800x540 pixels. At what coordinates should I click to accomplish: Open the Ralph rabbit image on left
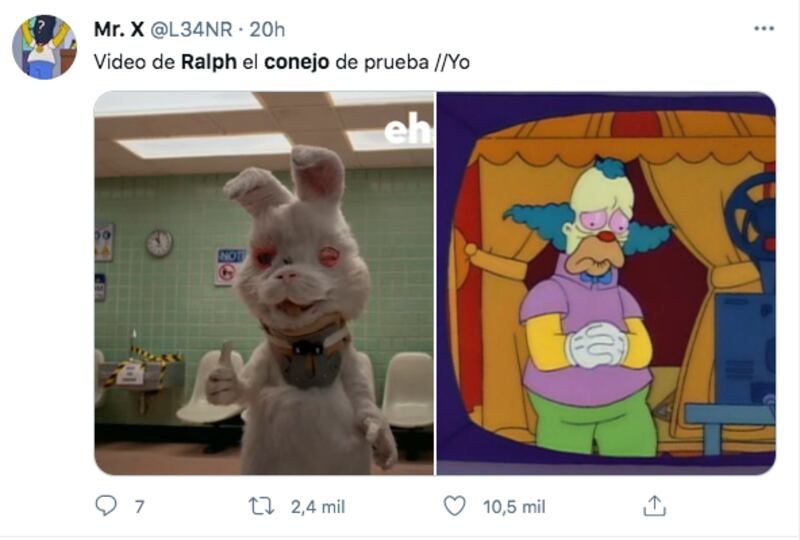pos(264,283)
